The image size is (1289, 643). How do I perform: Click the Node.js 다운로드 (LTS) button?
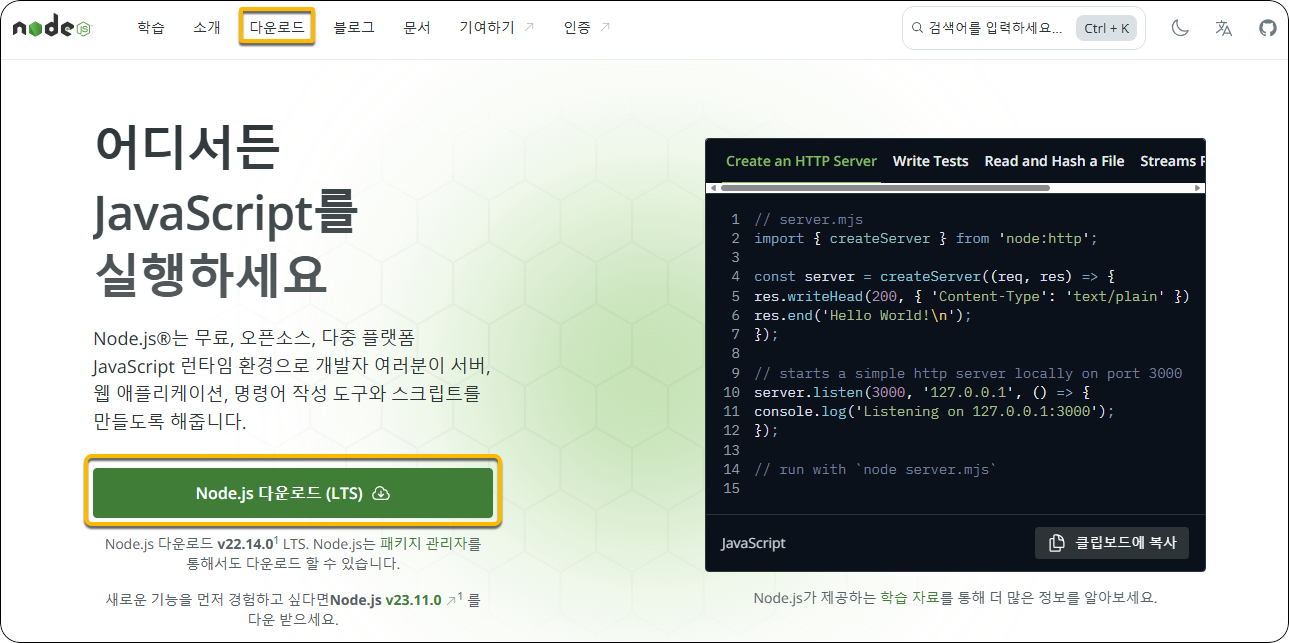pos(293,493)
